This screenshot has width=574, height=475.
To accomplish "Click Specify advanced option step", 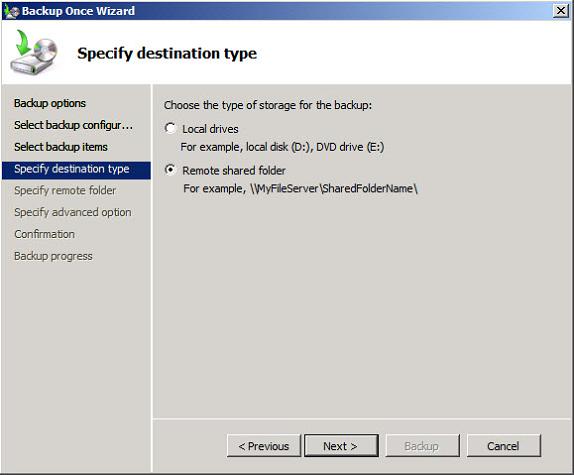I will tap(72, 212).
